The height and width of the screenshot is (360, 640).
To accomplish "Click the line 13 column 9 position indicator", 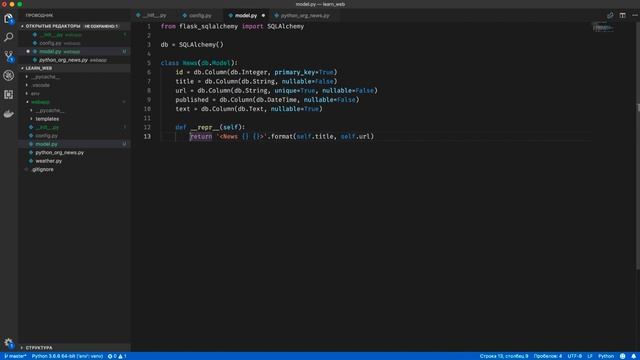I will click(x=504, y=356).
